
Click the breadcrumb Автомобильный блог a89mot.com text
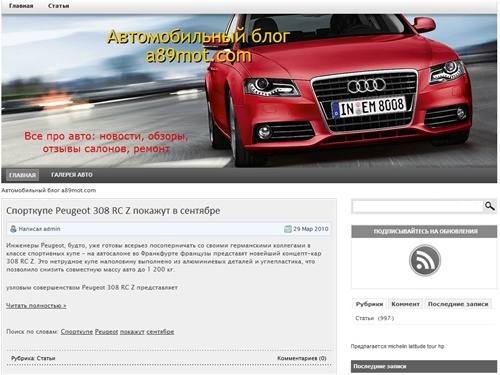click(49, 190)
